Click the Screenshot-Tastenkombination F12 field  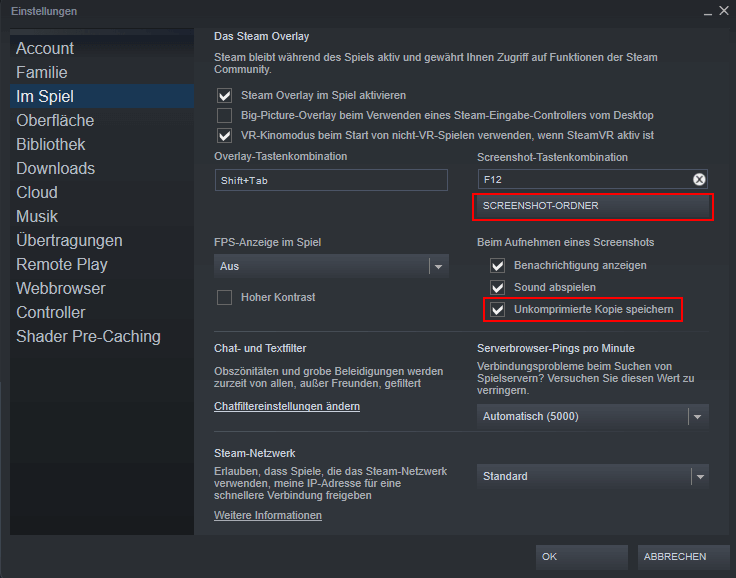pos(592,179)
